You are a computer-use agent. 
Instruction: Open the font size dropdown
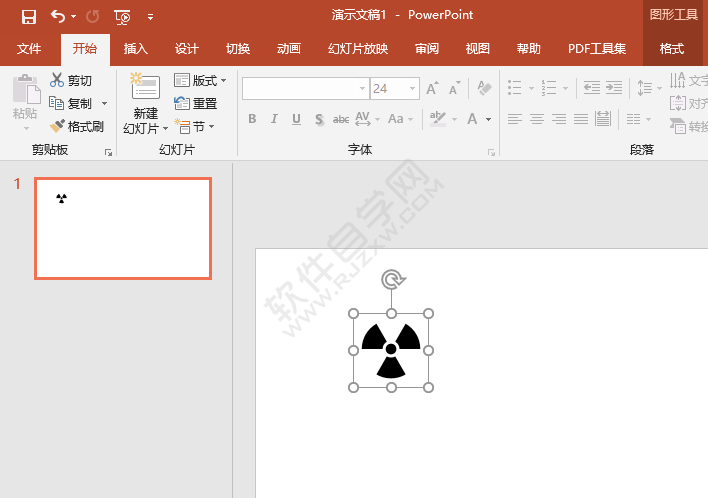point(412,89)
